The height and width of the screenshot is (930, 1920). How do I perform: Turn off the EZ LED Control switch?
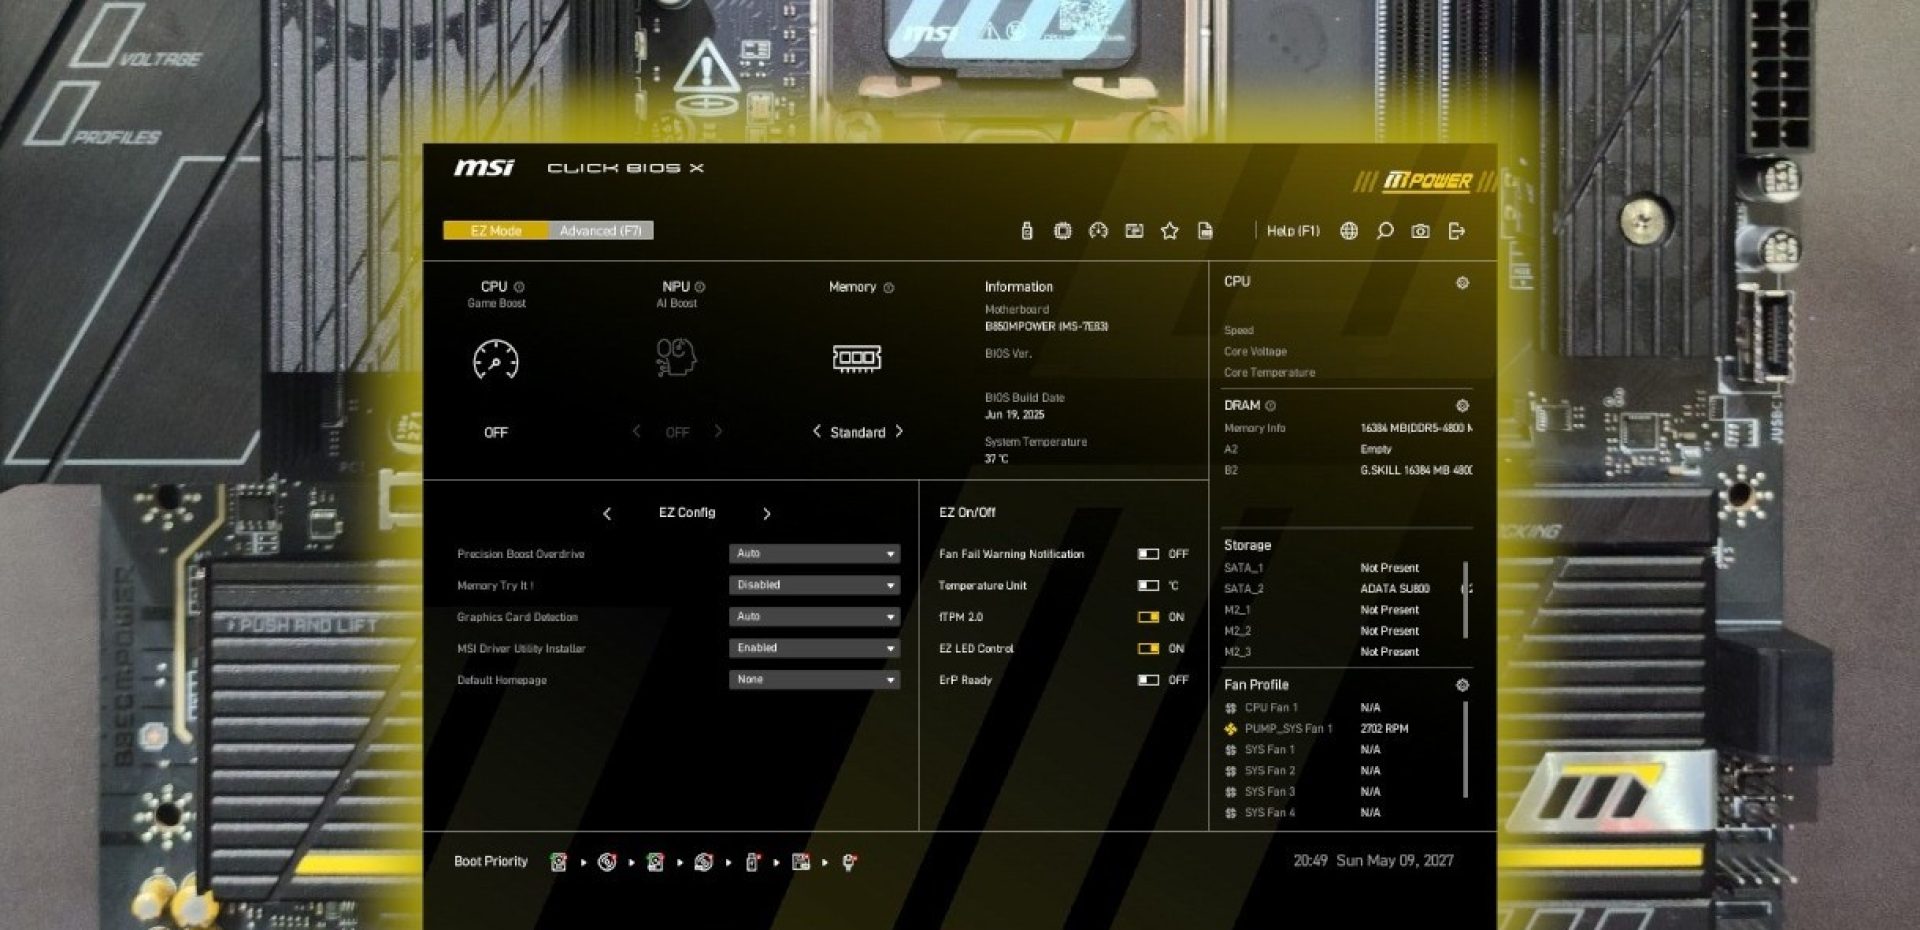[x=1148, y=649]
